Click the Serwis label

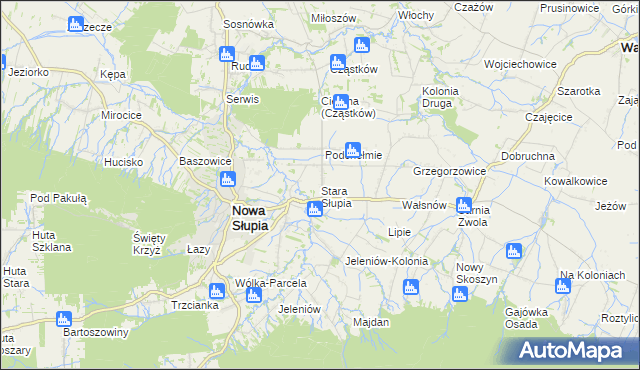coord(242,99)
